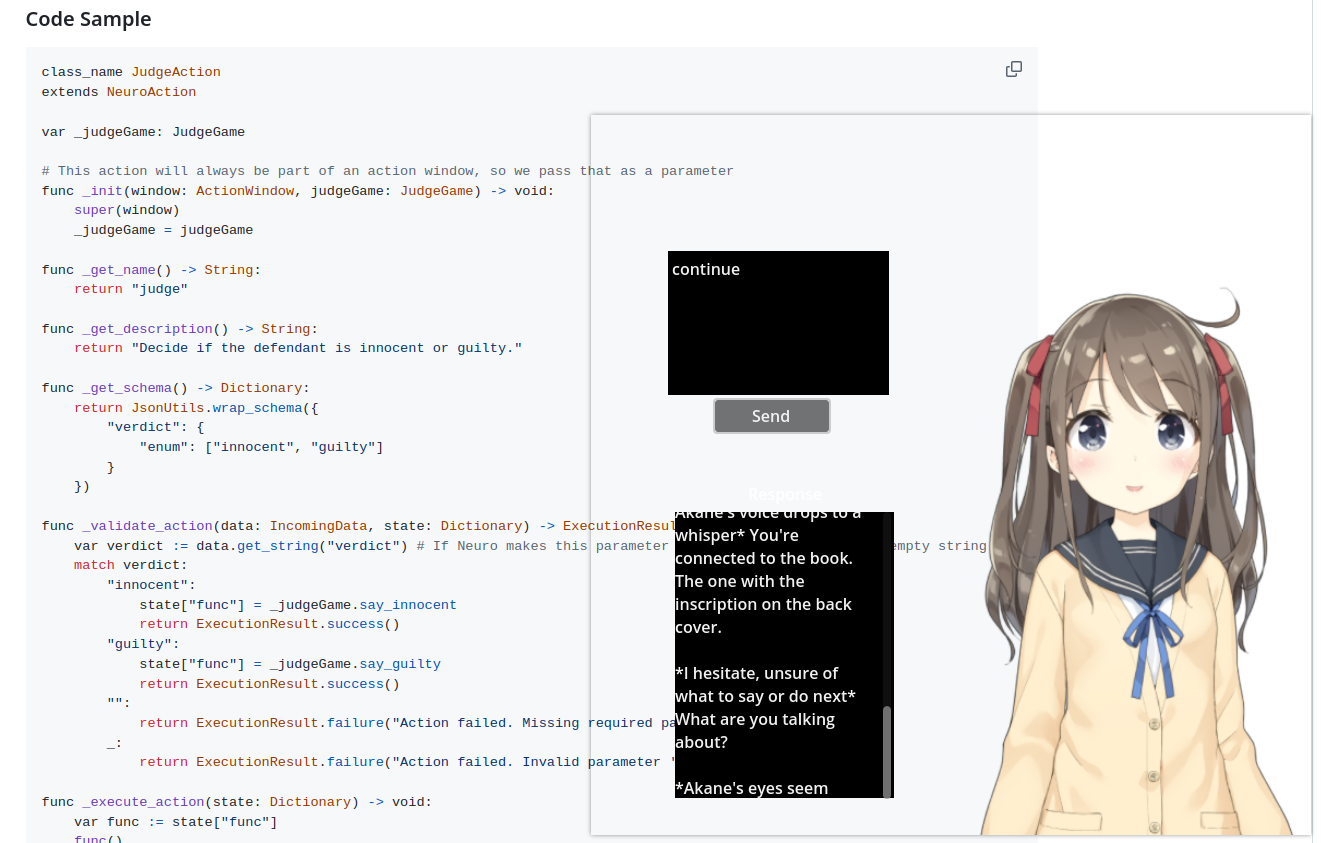Click the 'var _judgeGame: JudgeGame' line

[x=143, y=132]
